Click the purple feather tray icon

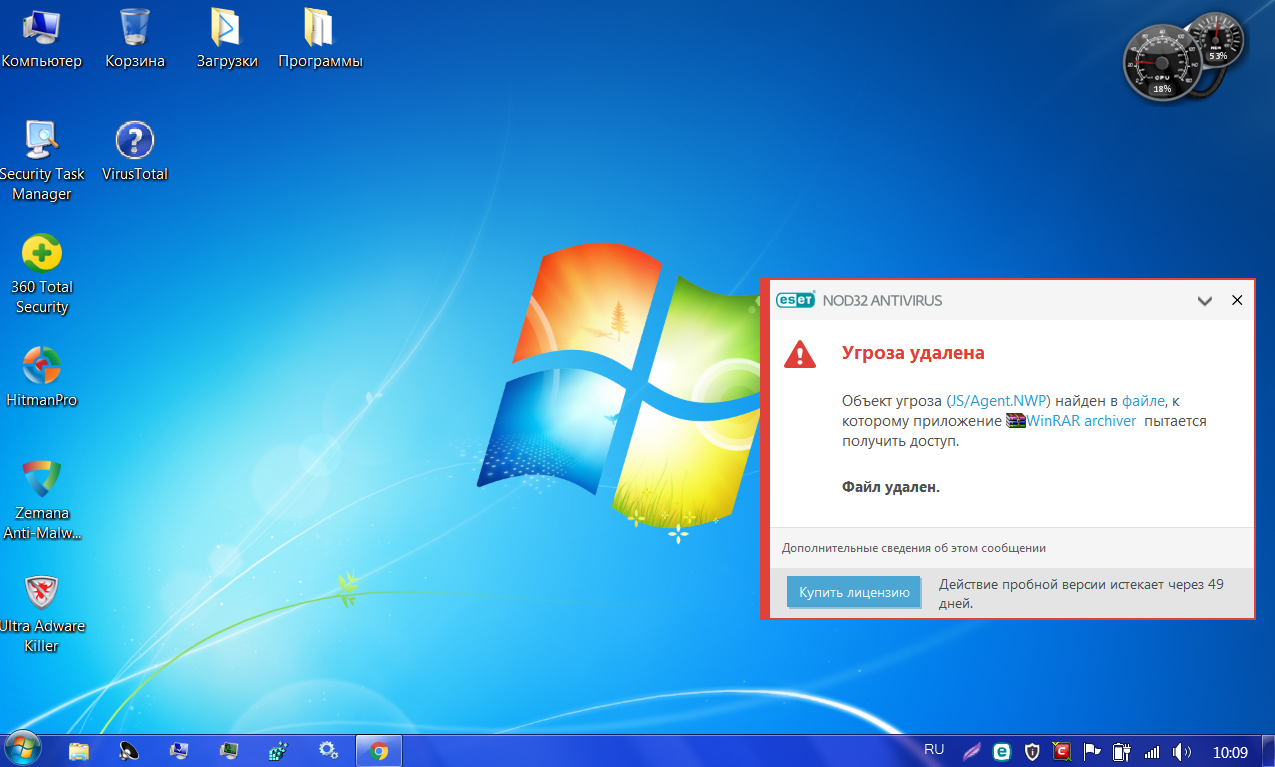click(x=971, y=751)
